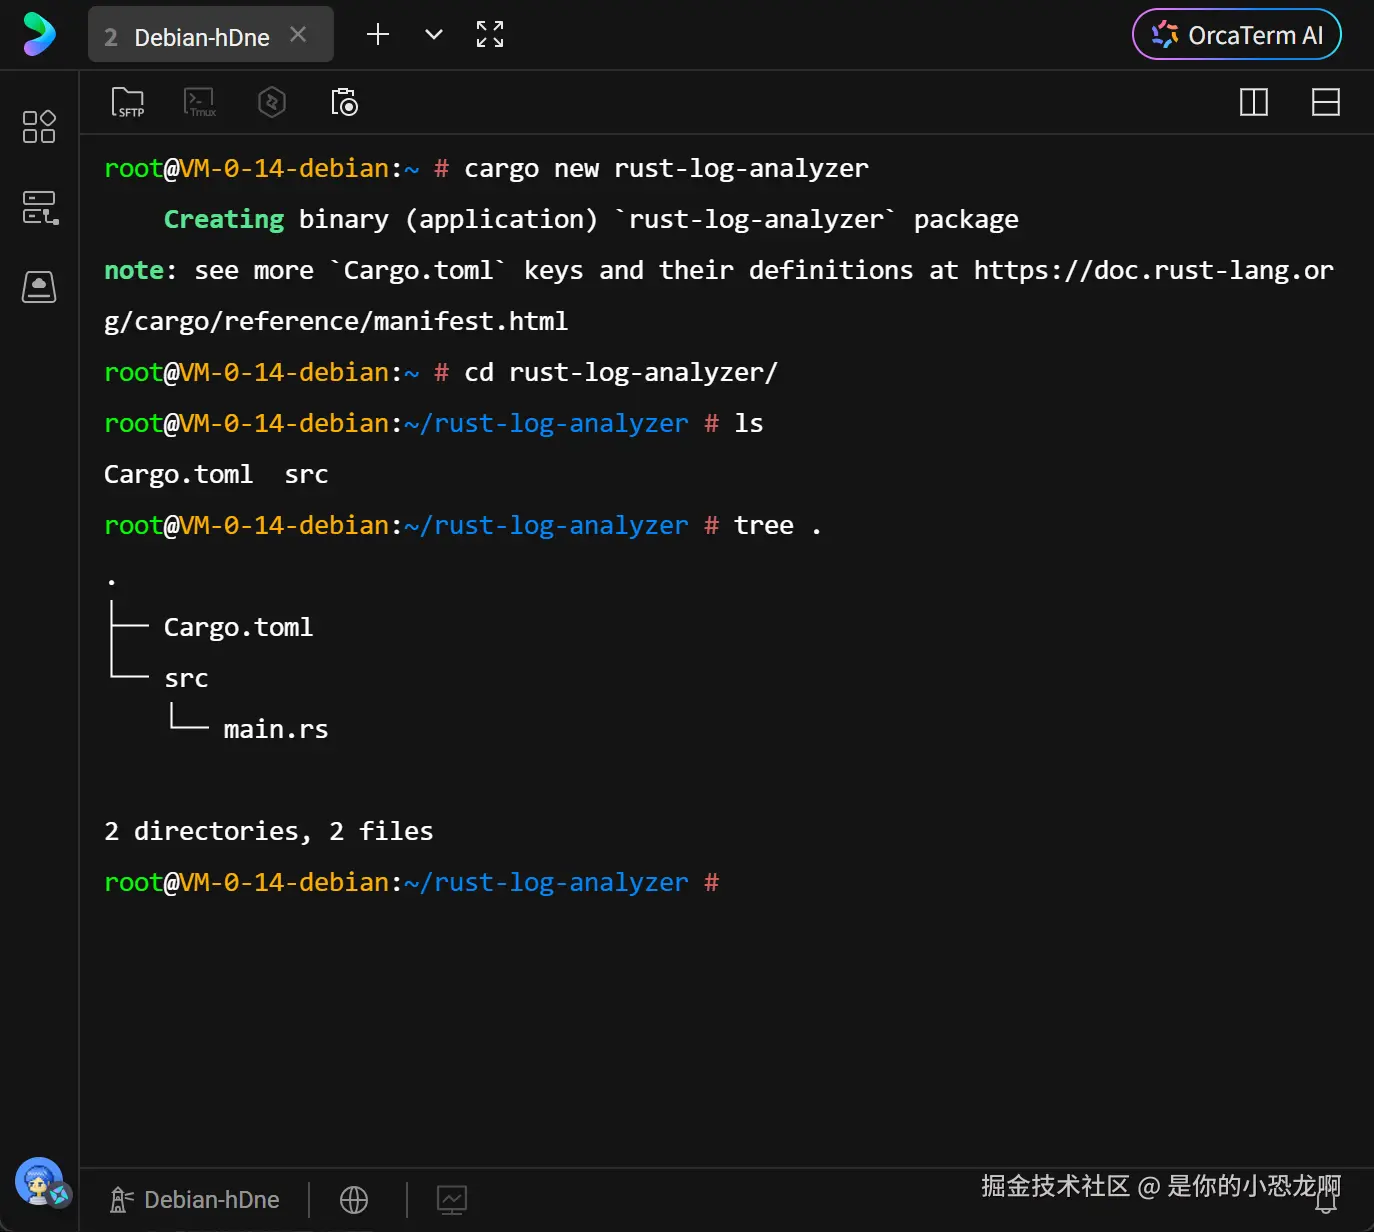Click the hexagon icon in the toolbar
This screenshot has height=1232, width=1374.
[x=272, y=102]
